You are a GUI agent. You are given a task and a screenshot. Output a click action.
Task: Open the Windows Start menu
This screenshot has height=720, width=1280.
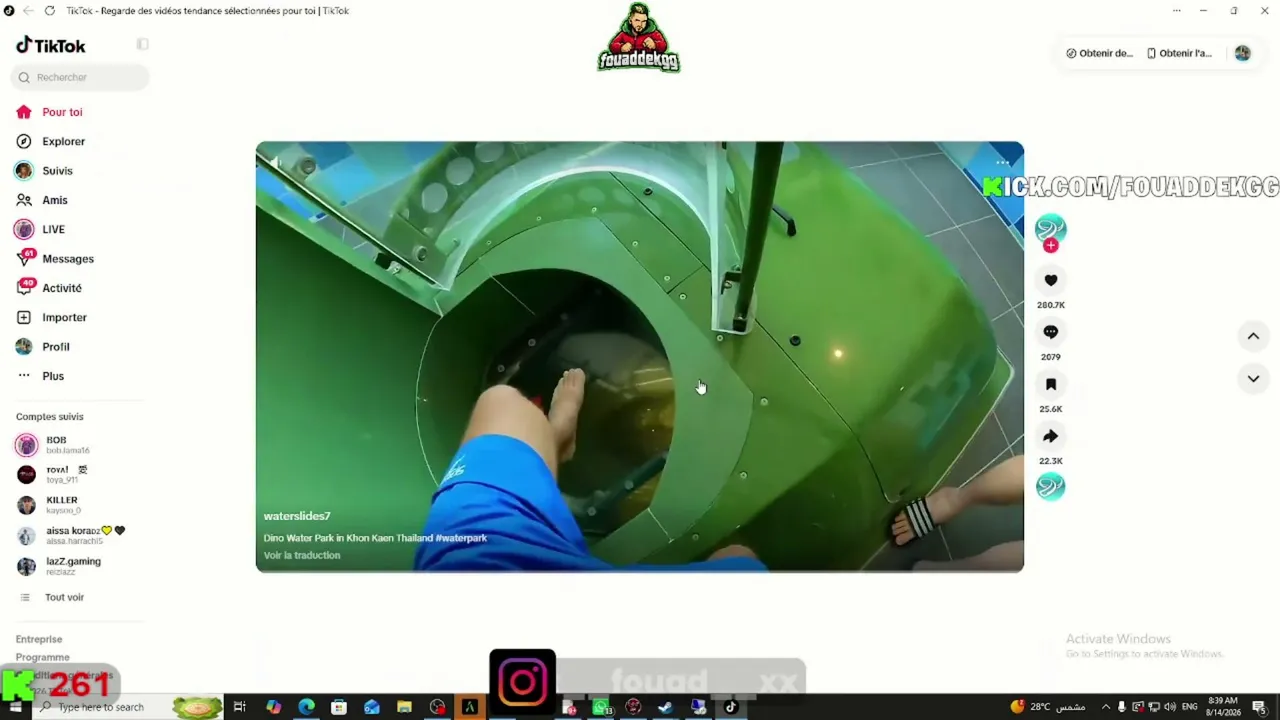pos(15,707)
